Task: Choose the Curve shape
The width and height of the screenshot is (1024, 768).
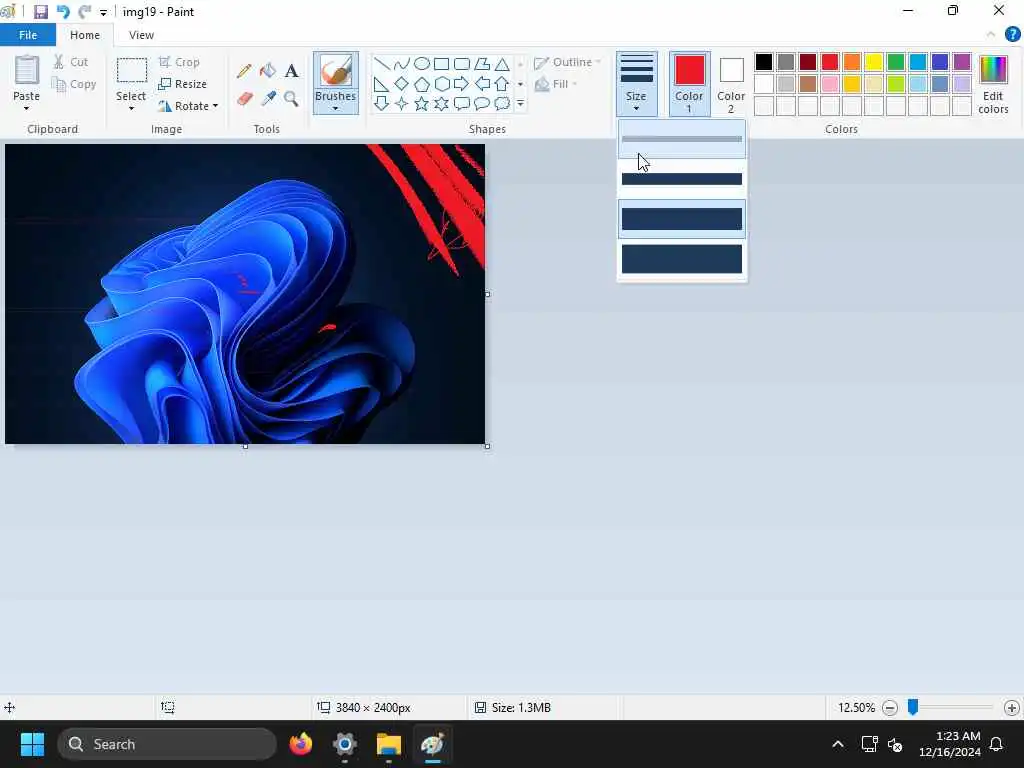Action: (x=402, y=63)
